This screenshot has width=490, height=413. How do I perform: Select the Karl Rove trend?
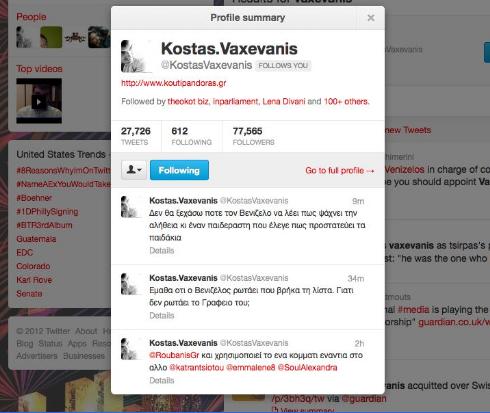(34, 280)
